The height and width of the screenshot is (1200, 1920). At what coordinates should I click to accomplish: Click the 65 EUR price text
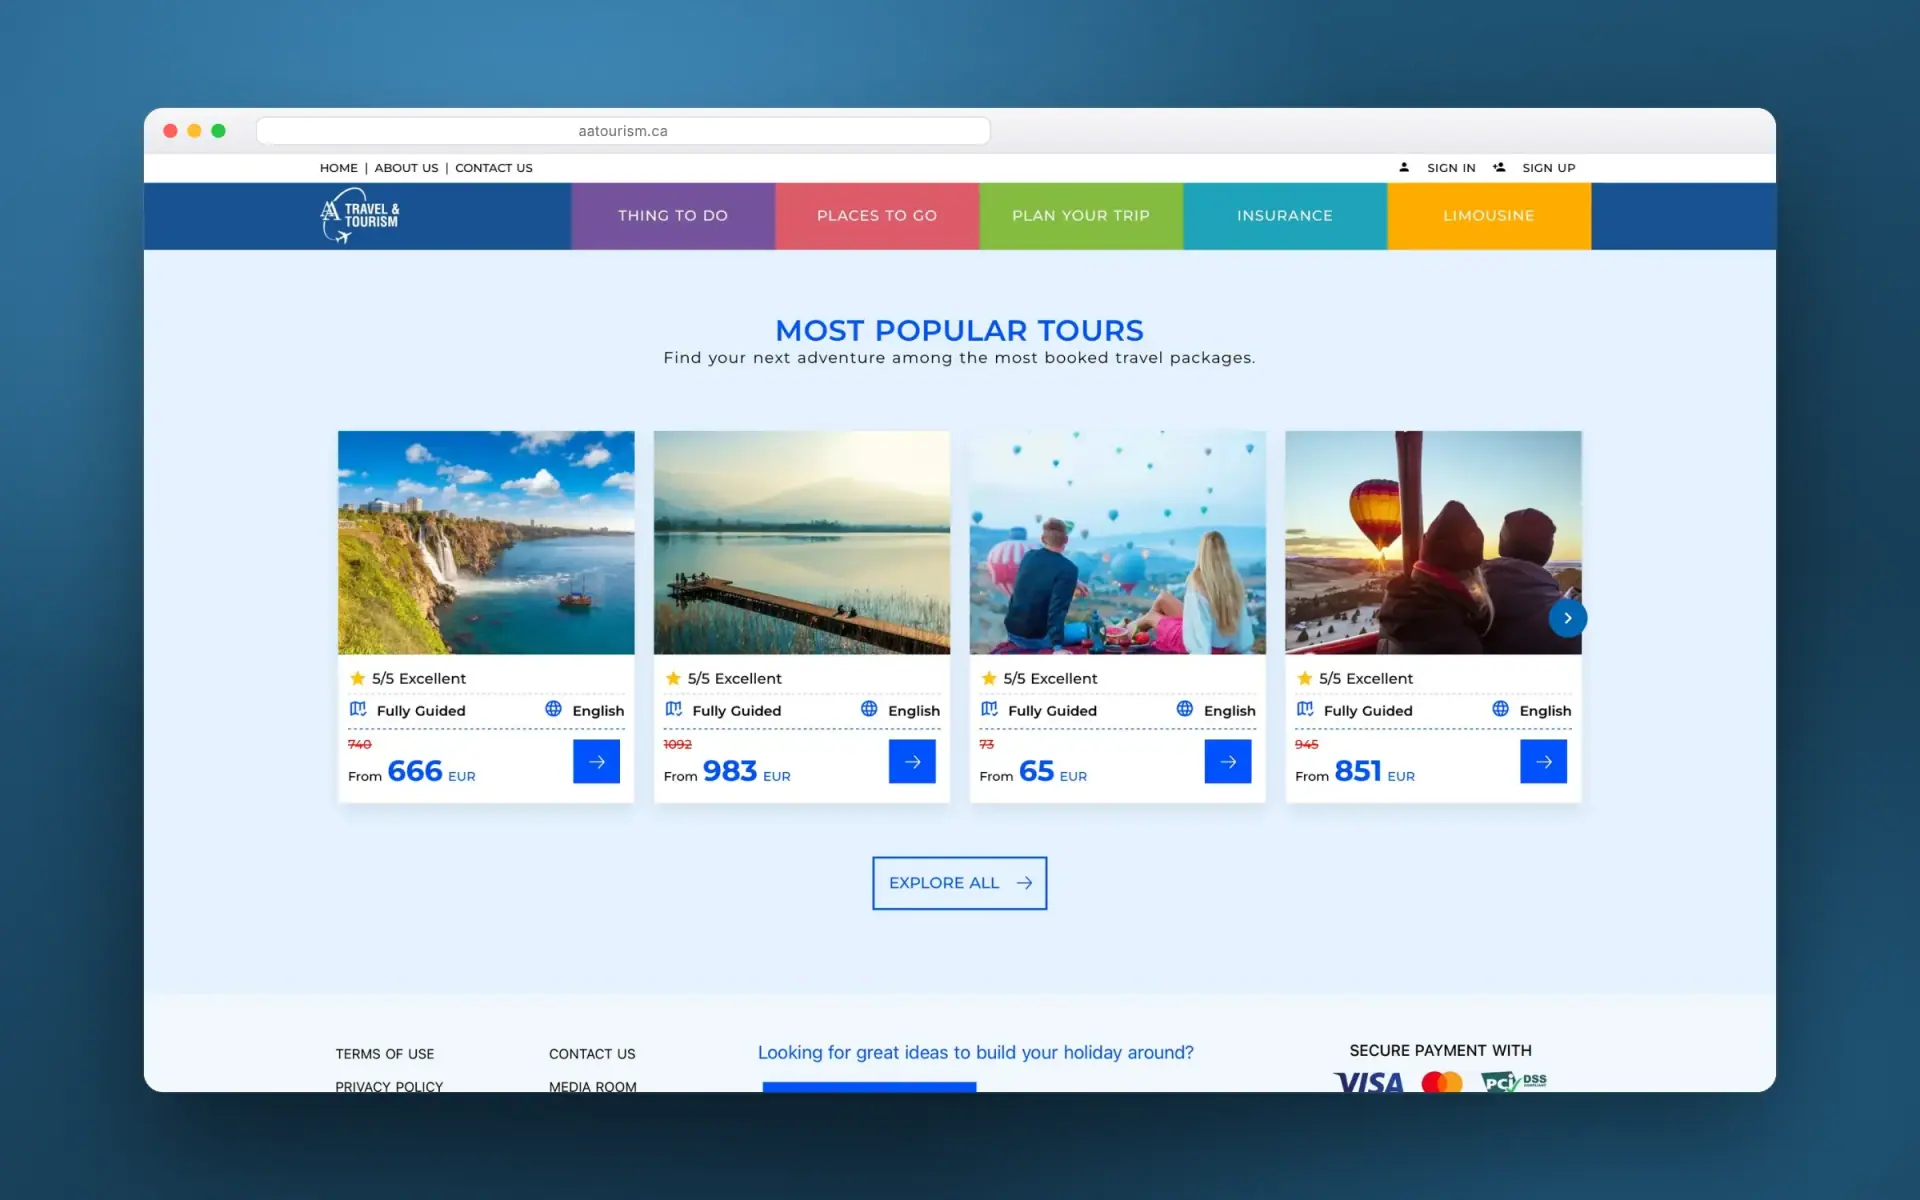(1052, 771)
